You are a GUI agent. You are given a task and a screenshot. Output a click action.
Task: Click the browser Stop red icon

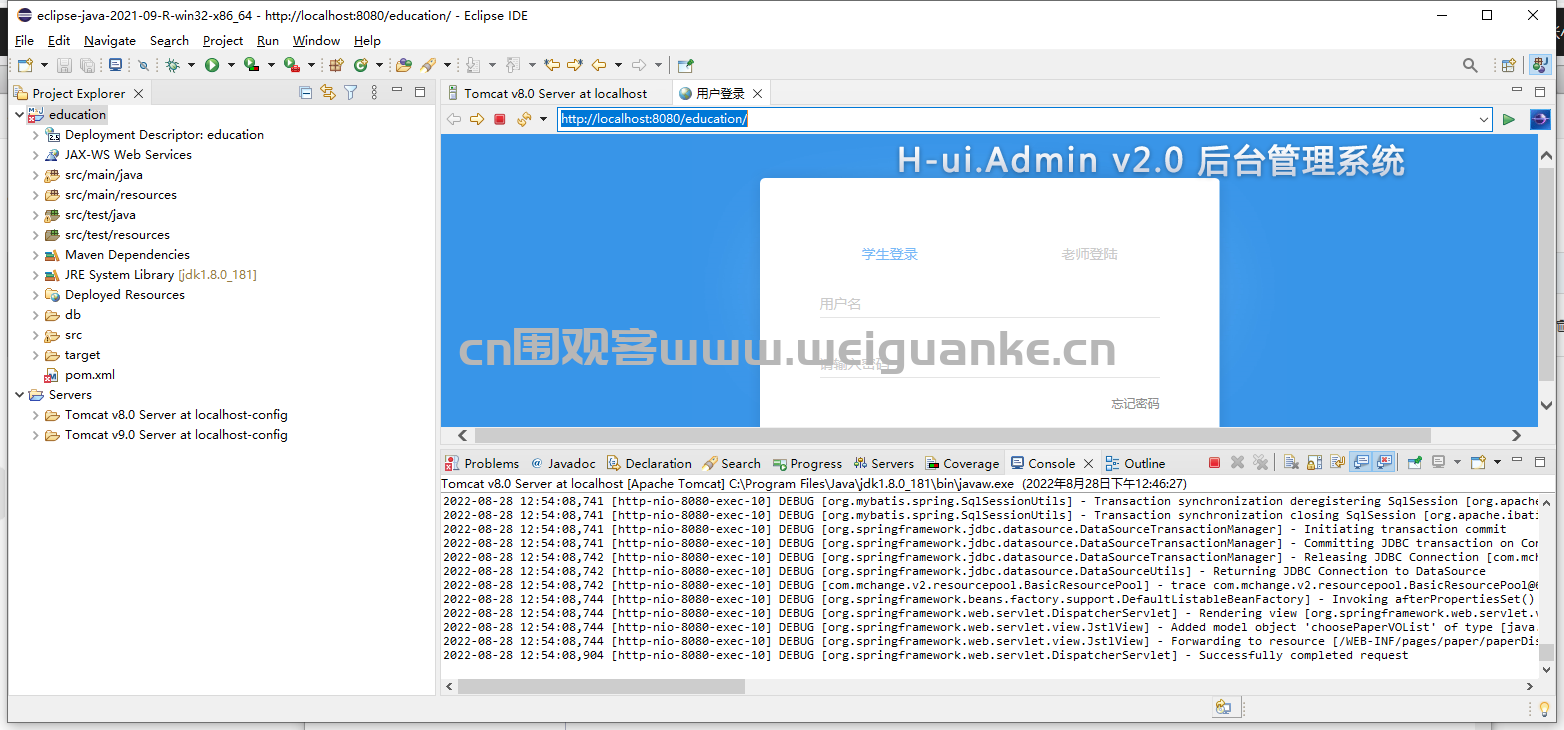(500, 119)
